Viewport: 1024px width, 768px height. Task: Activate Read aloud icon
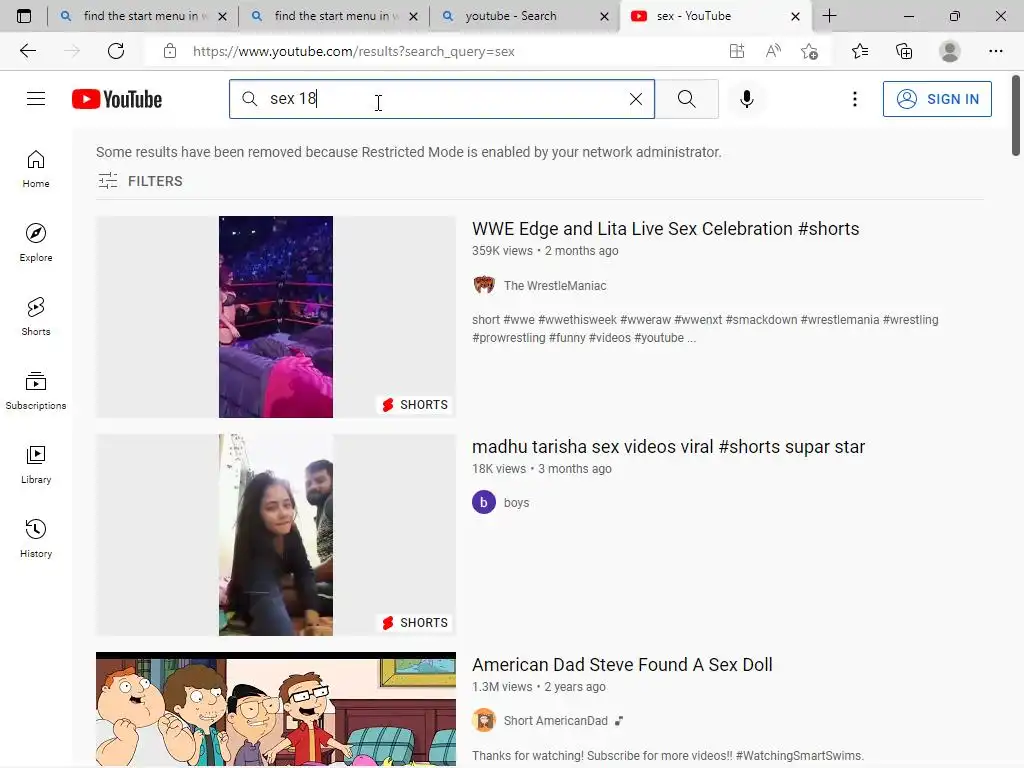coord(773,51)
